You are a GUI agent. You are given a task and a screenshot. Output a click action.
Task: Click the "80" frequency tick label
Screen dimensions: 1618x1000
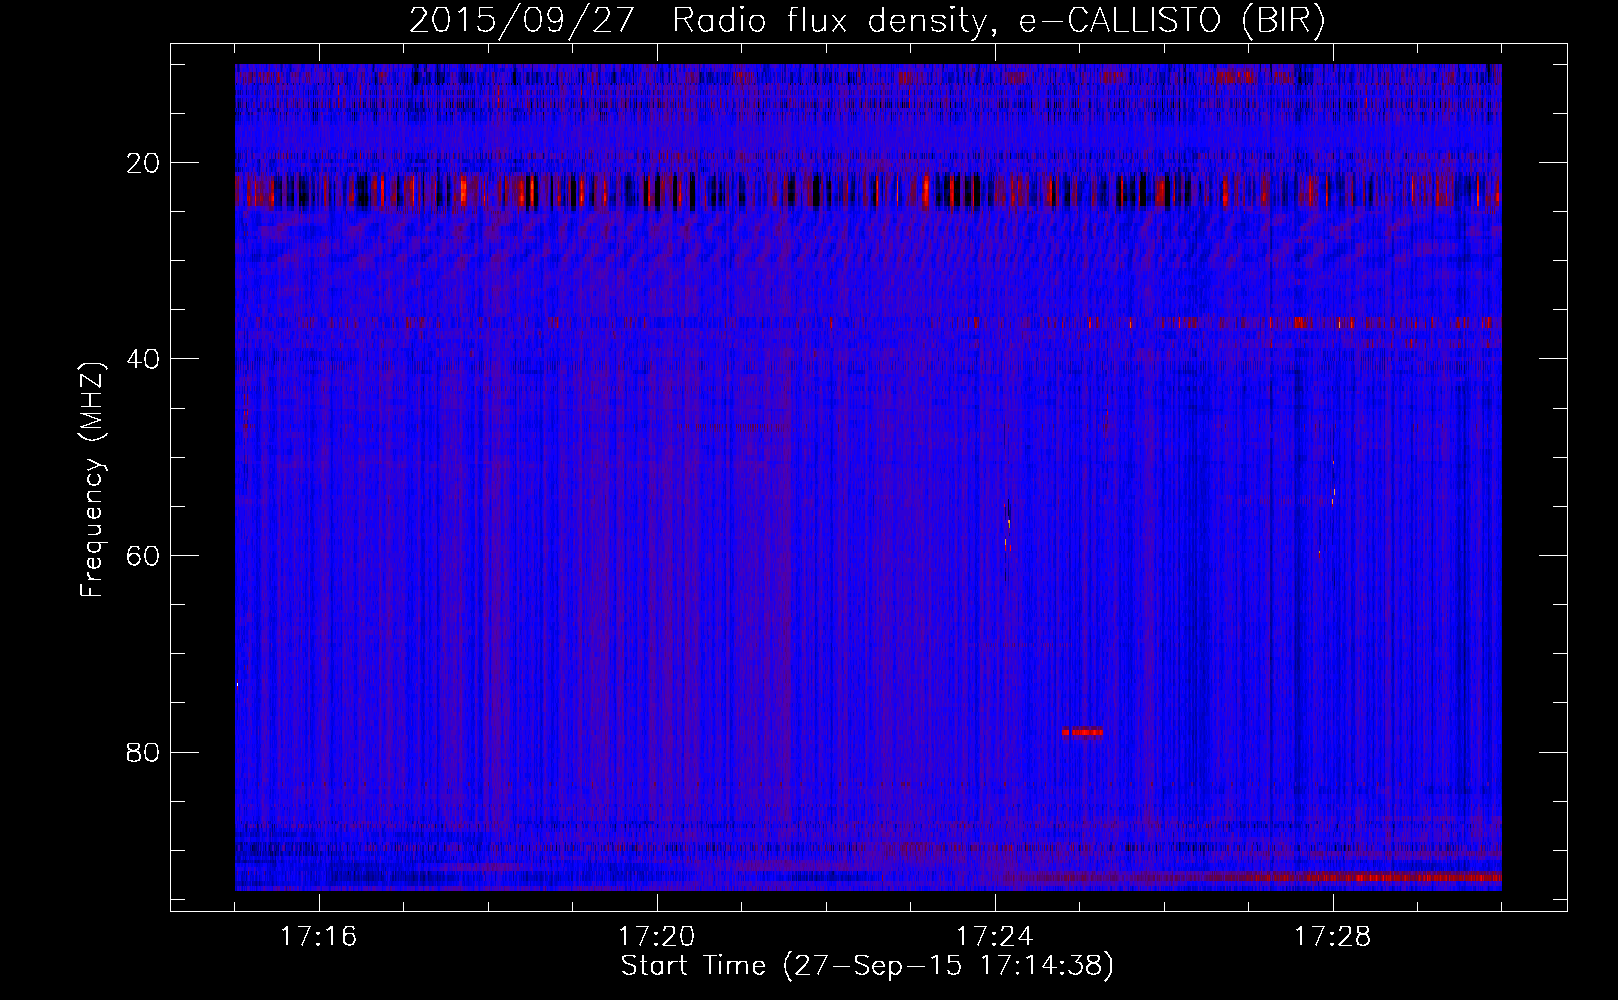coord(145,752)
